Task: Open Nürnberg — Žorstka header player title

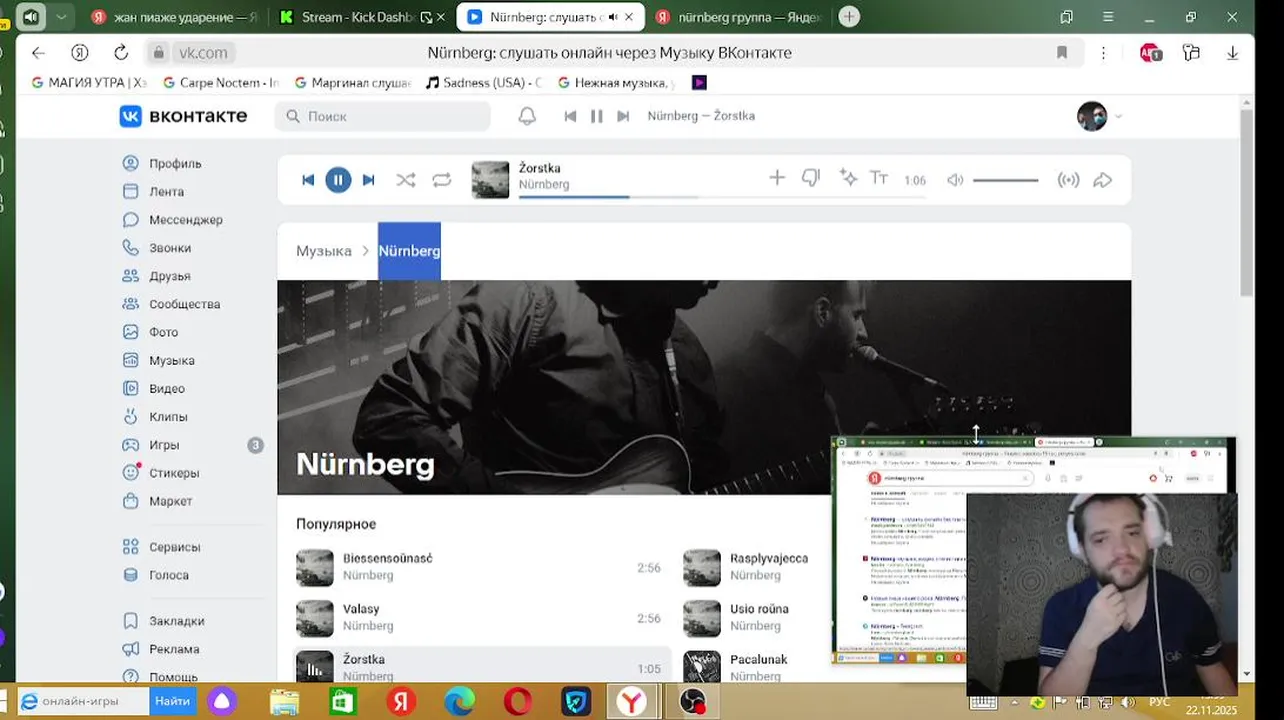Action: point(701,116)
